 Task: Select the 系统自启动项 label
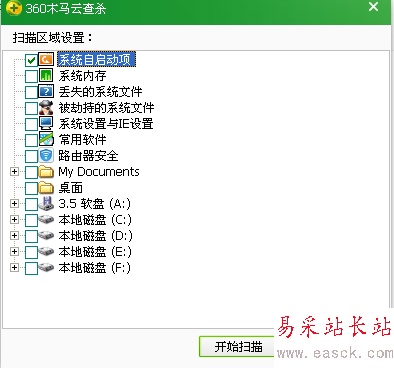tap(96, 60)
